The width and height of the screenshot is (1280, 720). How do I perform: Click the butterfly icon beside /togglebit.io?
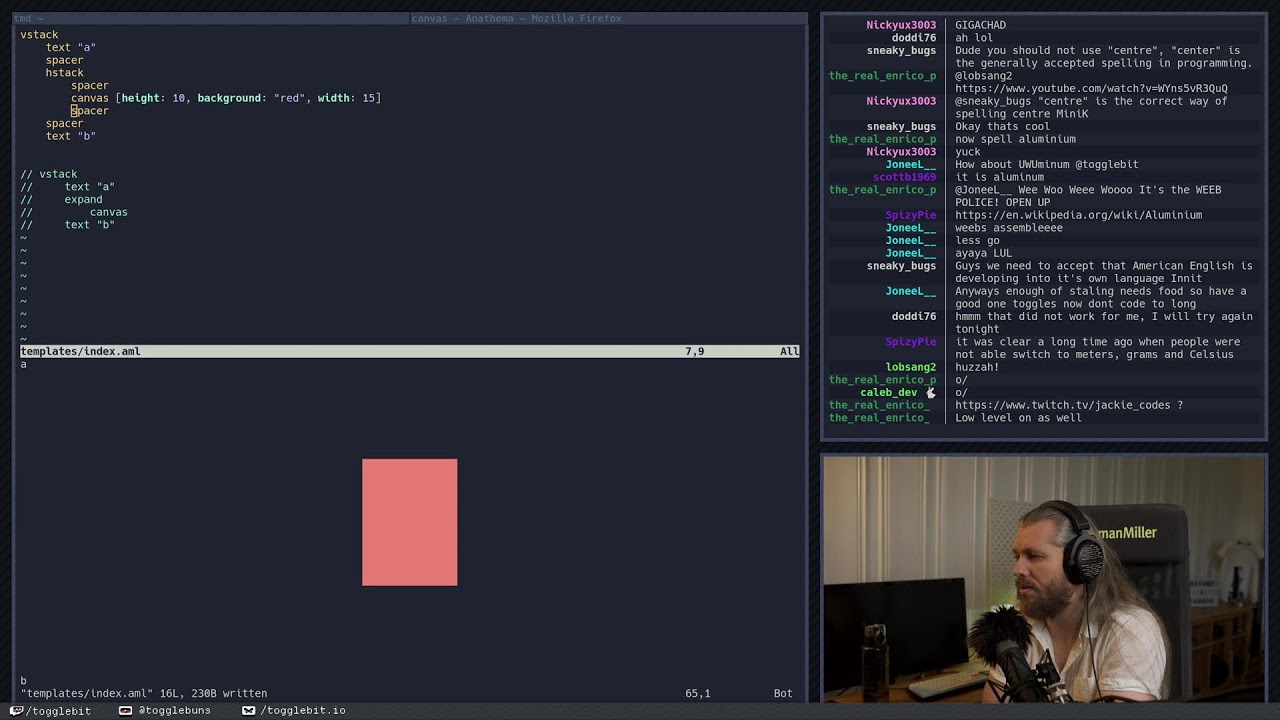tap(248, 710)
